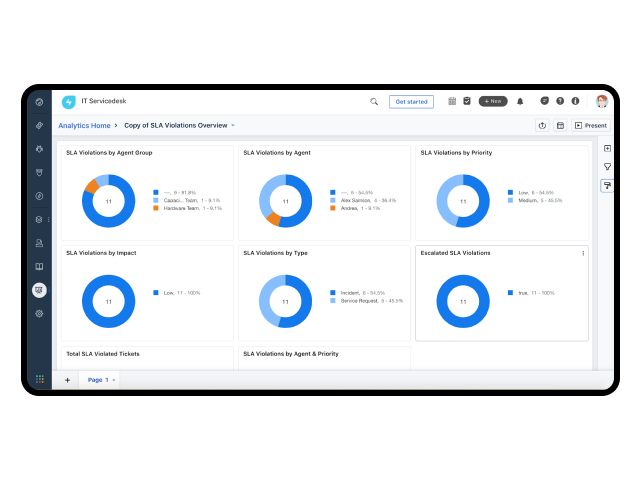Expand the report title dropdown arrow

(x=233, y=125)
